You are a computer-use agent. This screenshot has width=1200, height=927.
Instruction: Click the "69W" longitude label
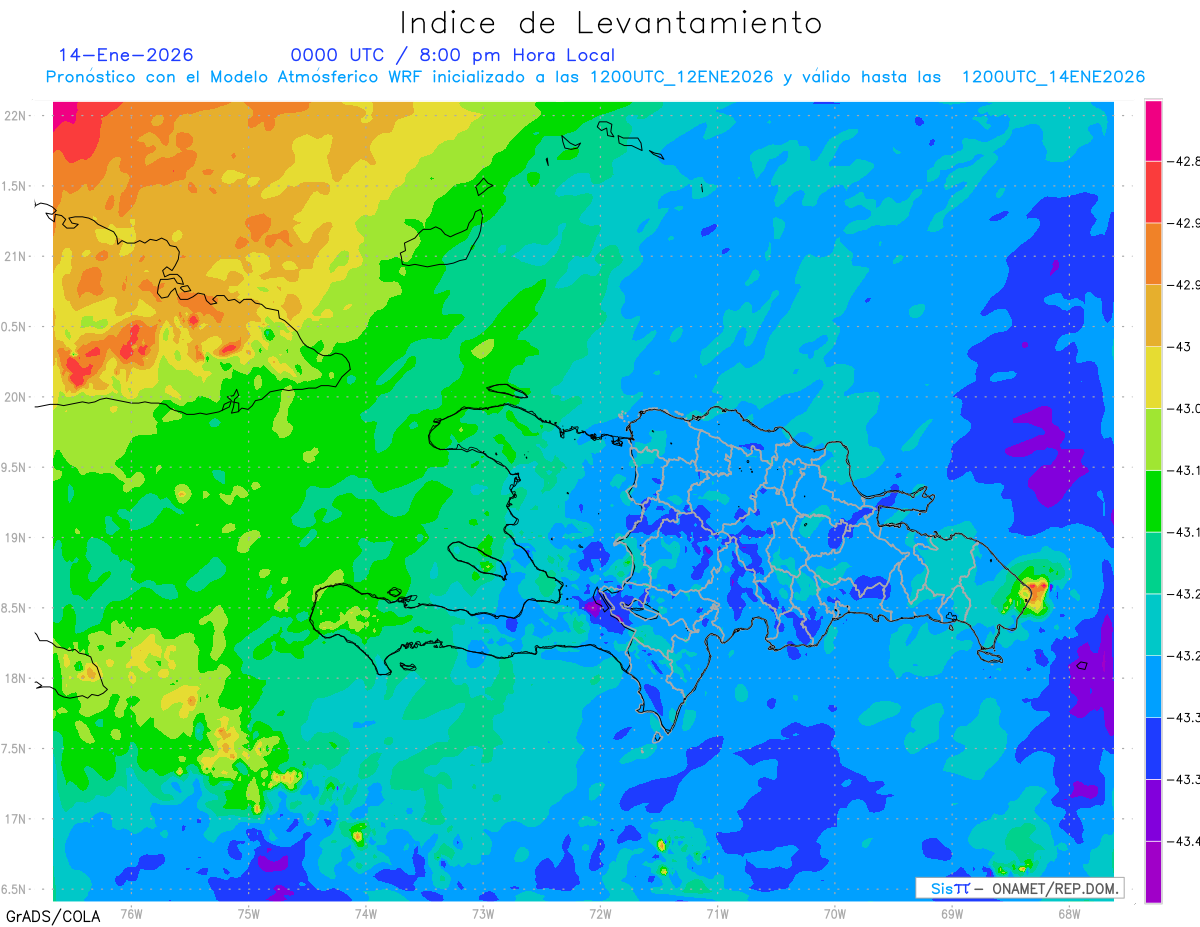[952, 913]
